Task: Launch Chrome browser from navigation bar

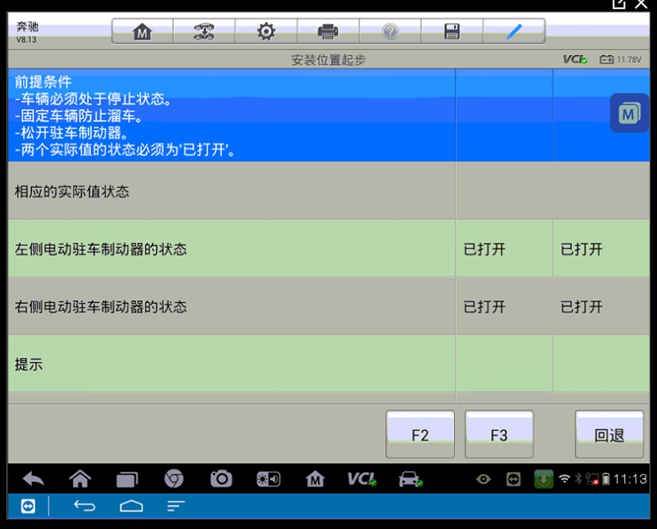Action: pyautogui.click(x=174, y=479)
